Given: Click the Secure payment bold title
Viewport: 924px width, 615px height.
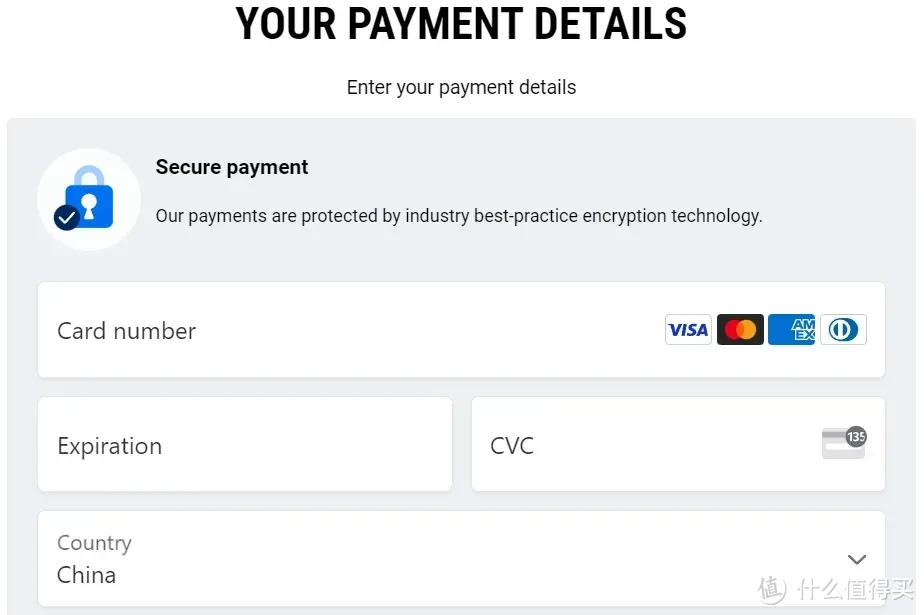Looking at the screenshot, I should (232, 167).
